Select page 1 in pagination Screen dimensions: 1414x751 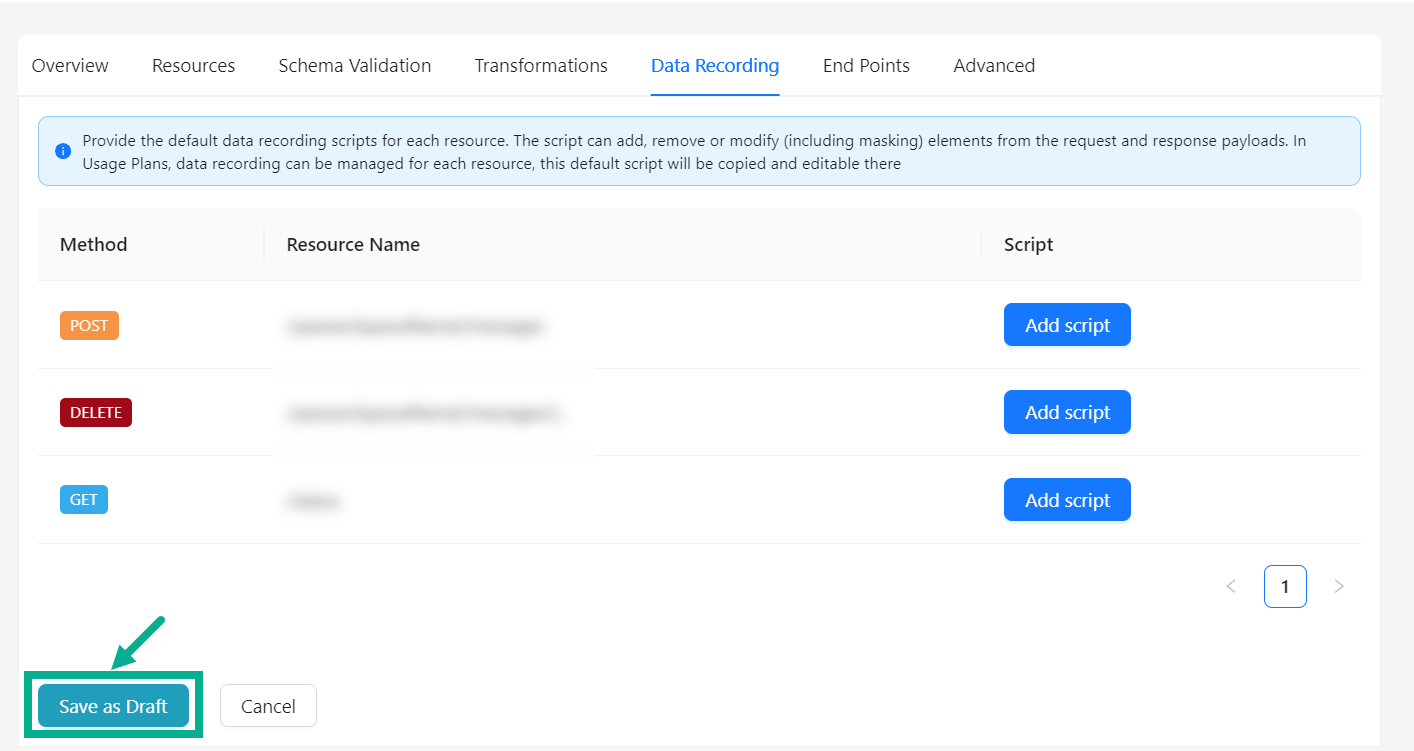point(1285,586)
